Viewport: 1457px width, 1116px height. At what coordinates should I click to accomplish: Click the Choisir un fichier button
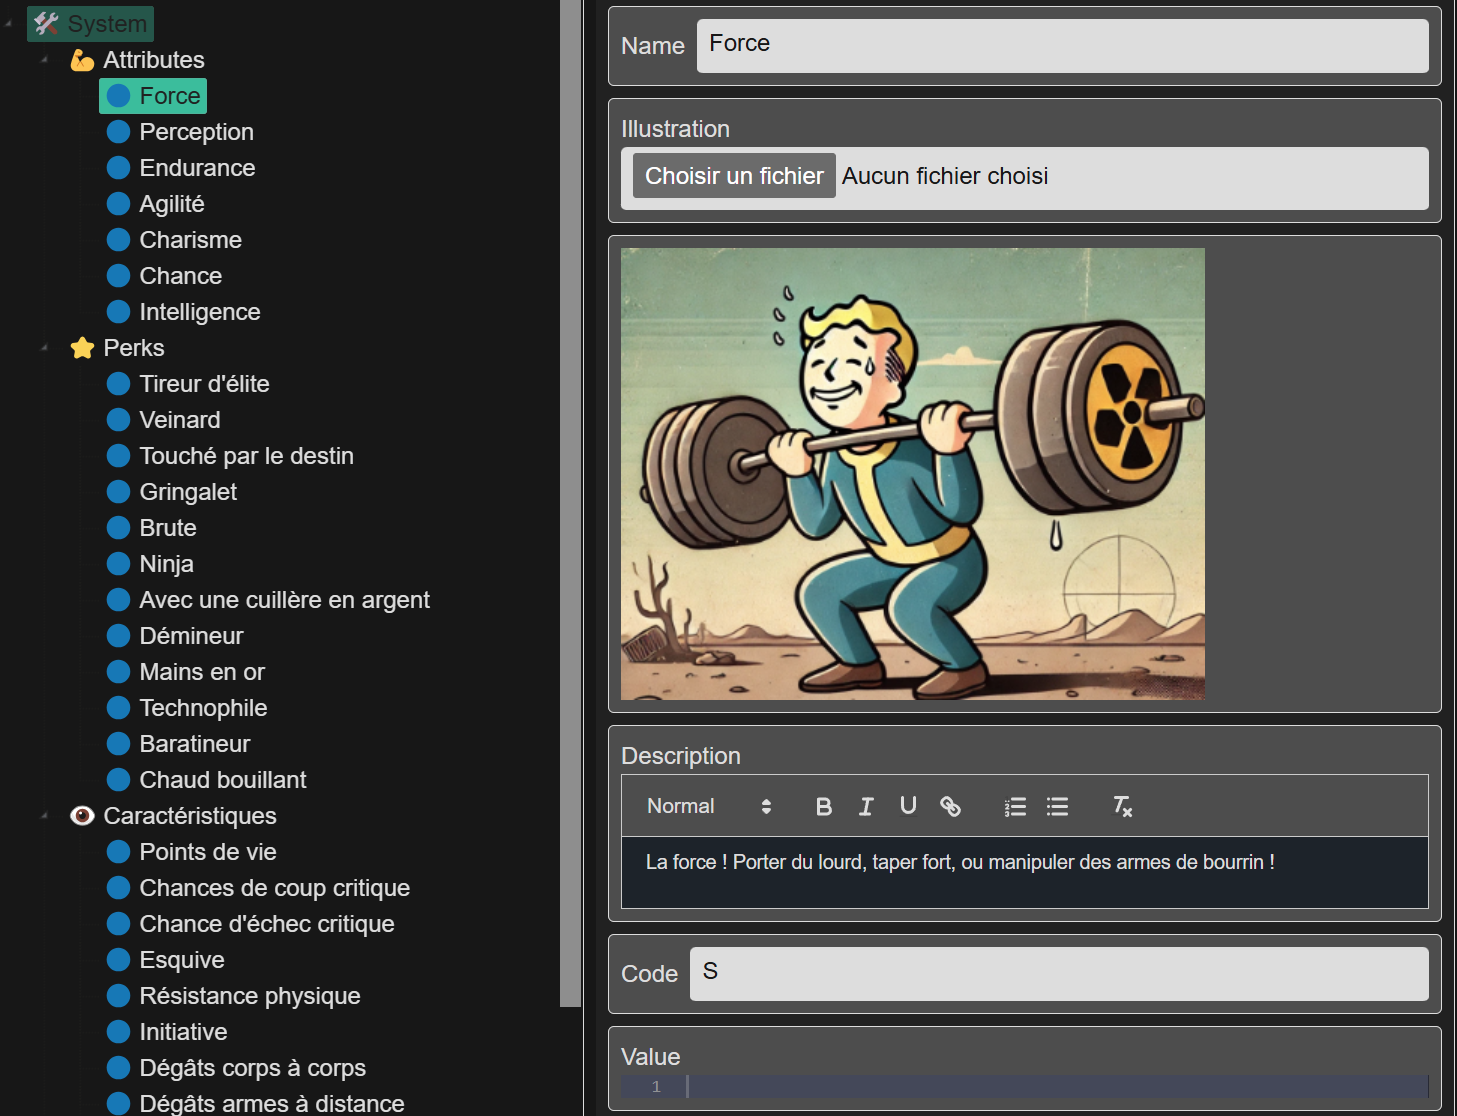pyautogui.click(x=732, y=175)
